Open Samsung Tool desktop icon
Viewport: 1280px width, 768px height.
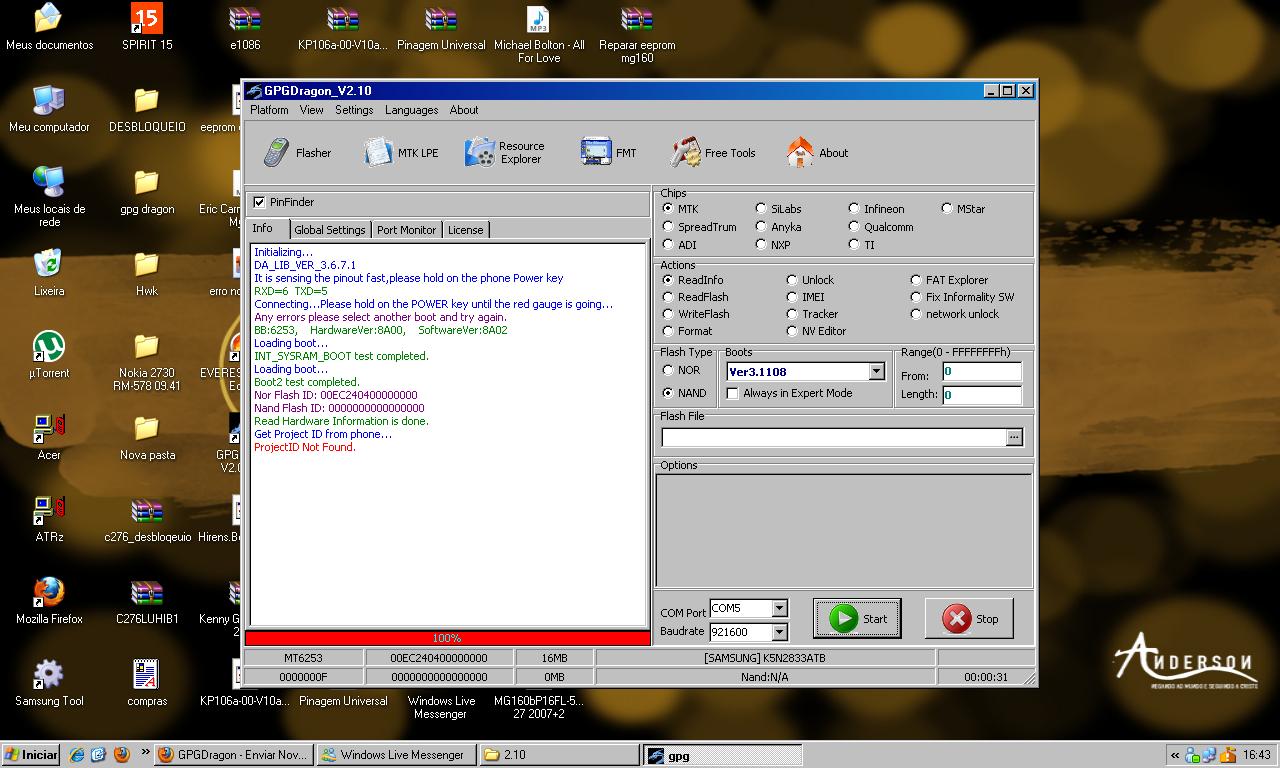coord(49,684)
